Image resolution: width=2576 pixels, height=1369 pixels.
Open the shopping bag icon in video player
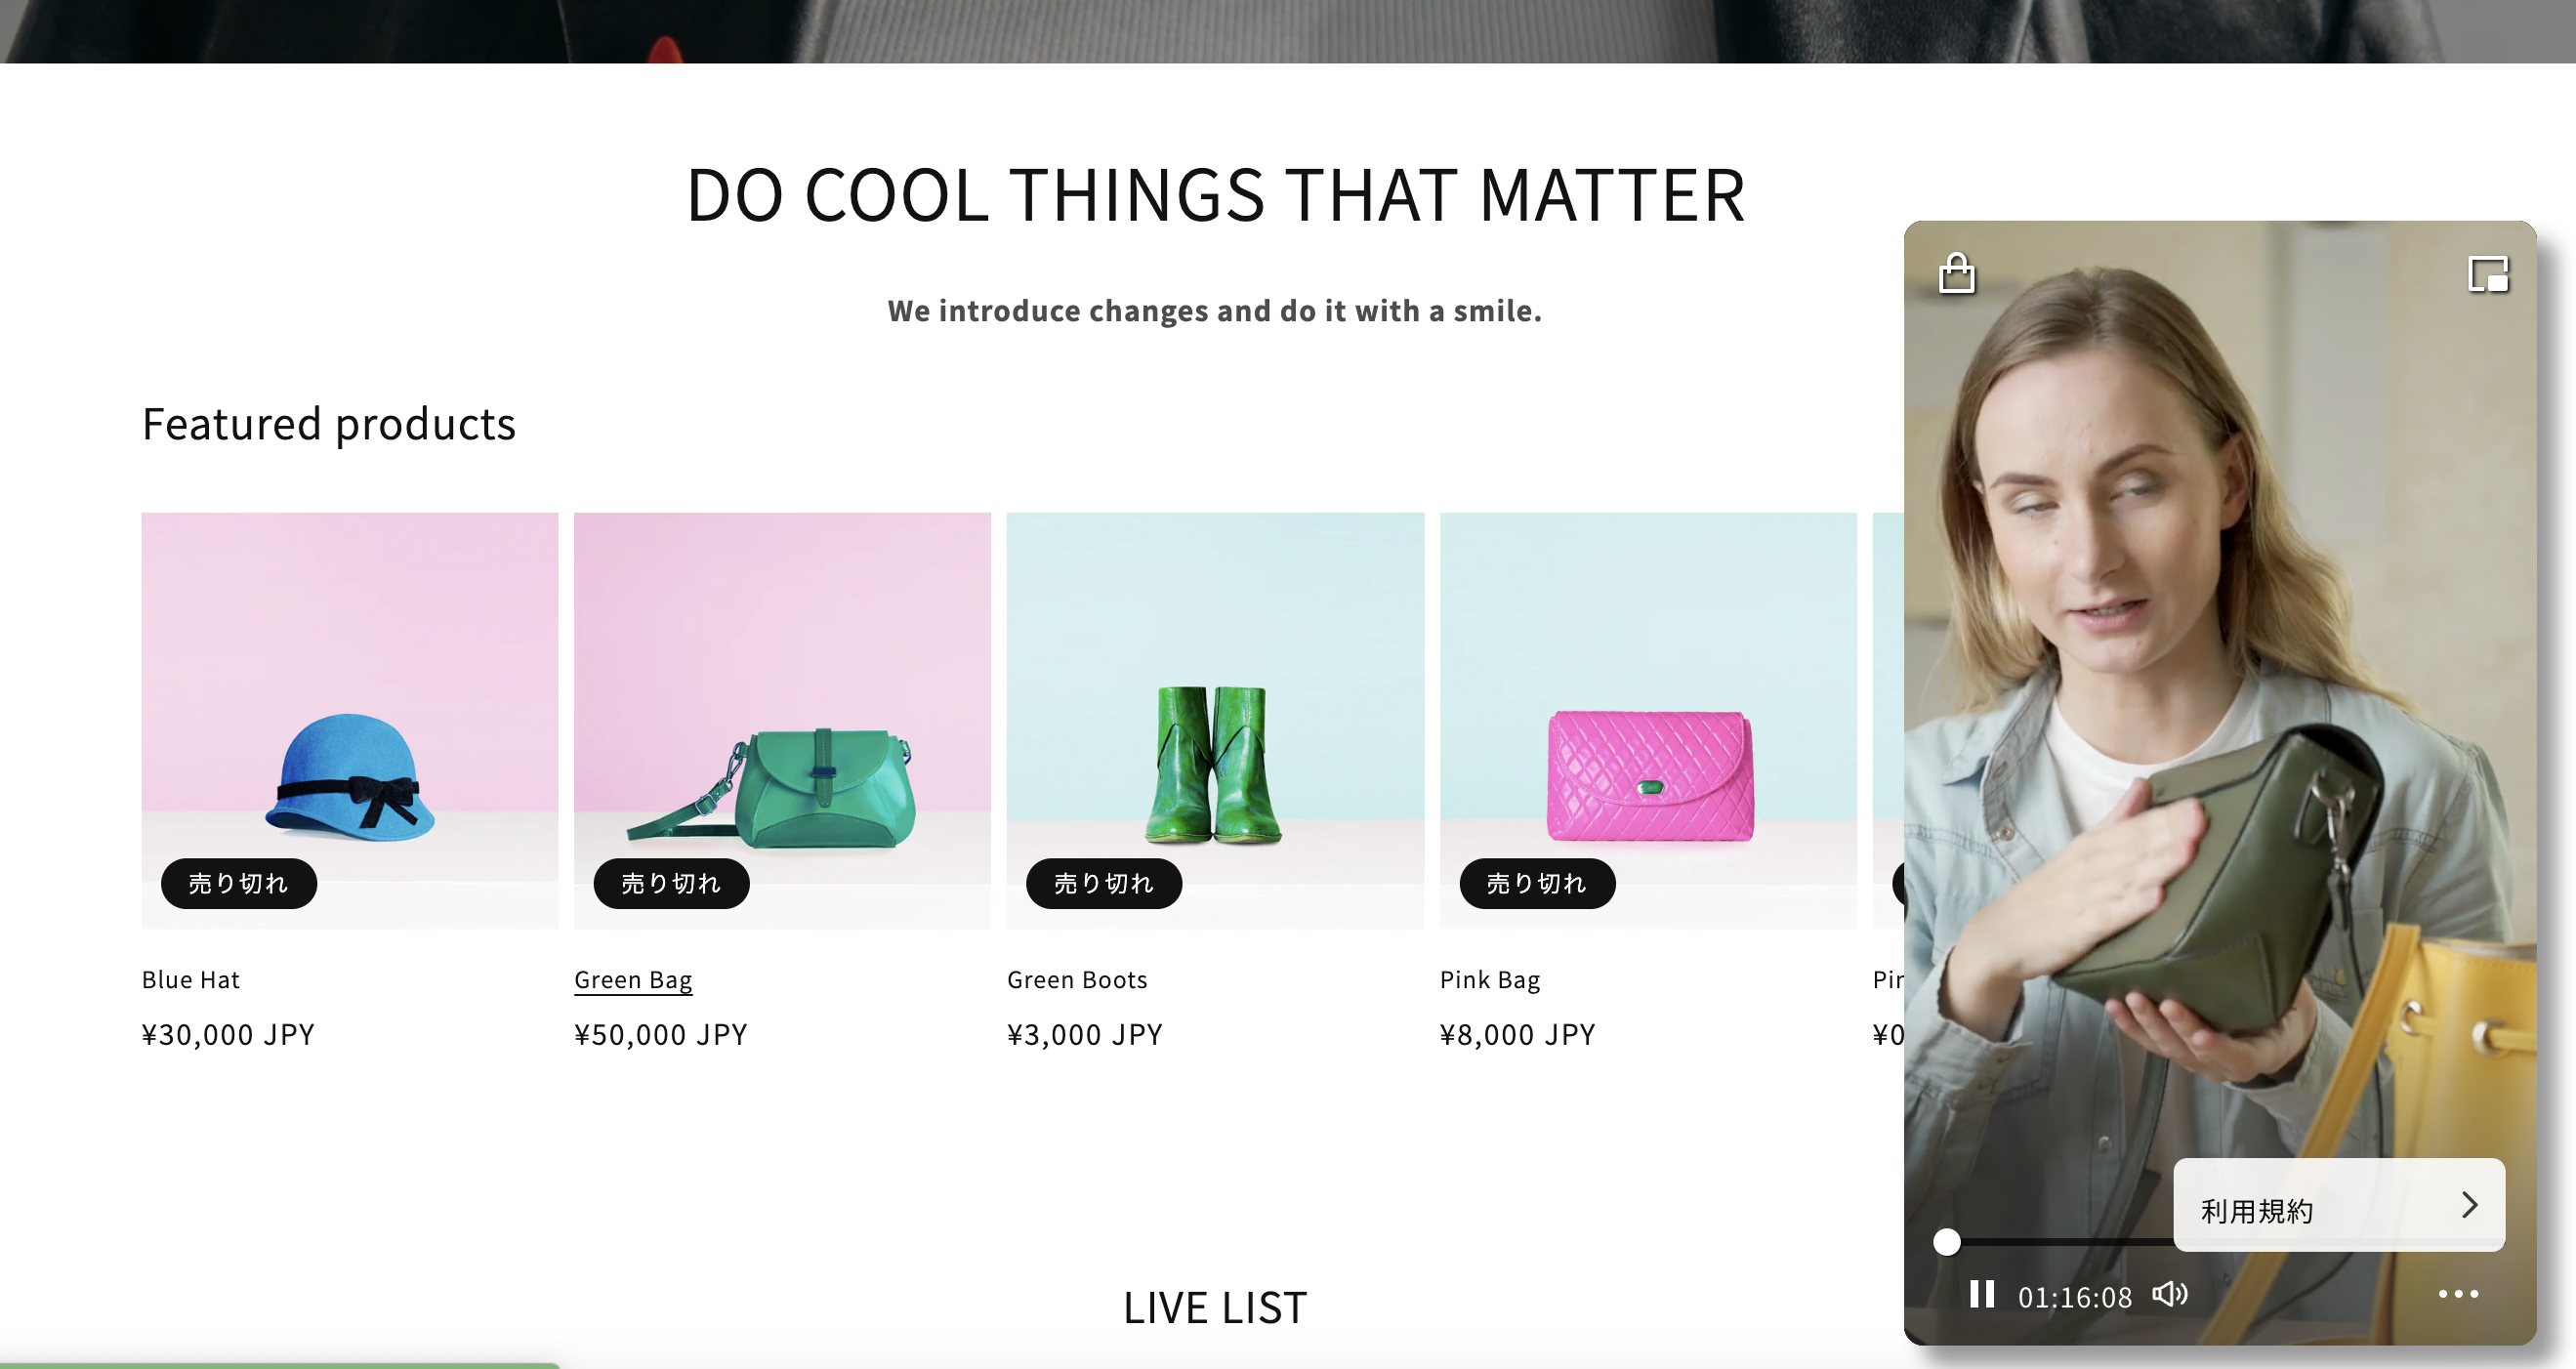tap(1956, 273)
